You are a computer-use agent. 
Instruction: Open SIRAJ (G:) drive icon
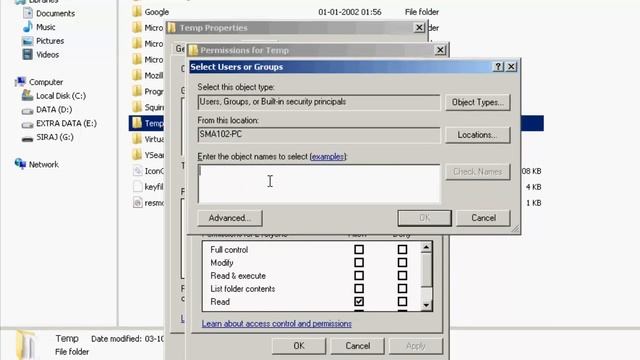pyautogui.click(x=27, y=138)
